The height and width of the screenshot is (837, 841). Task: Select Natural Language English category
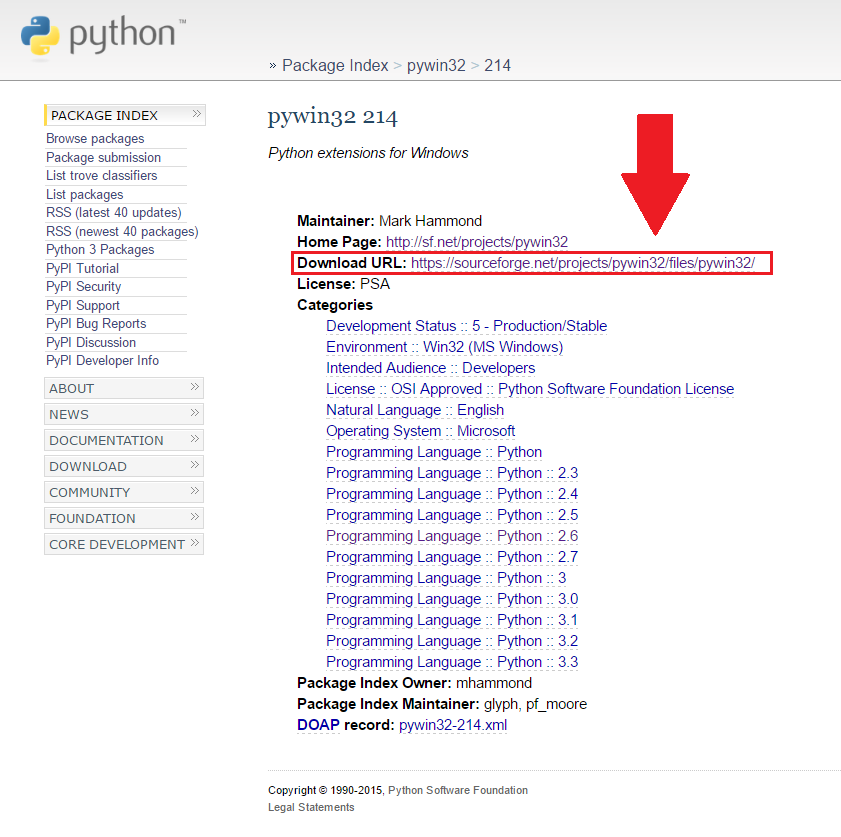415,410
